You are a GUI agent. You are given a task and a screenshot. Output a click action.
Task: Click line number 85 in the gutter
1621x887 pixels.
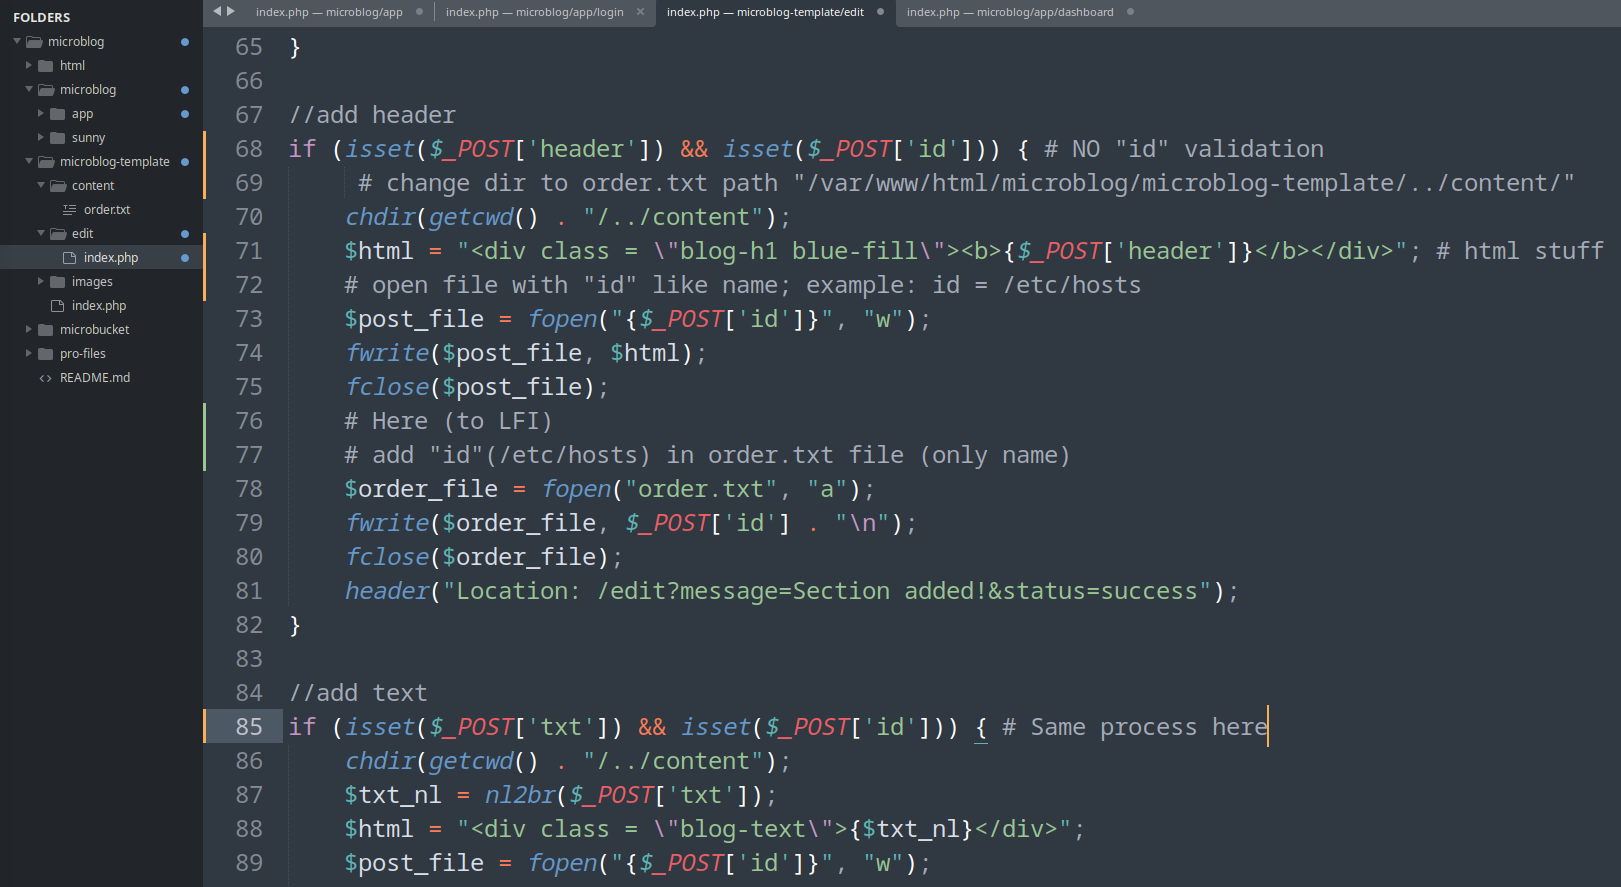coord(249,727)
